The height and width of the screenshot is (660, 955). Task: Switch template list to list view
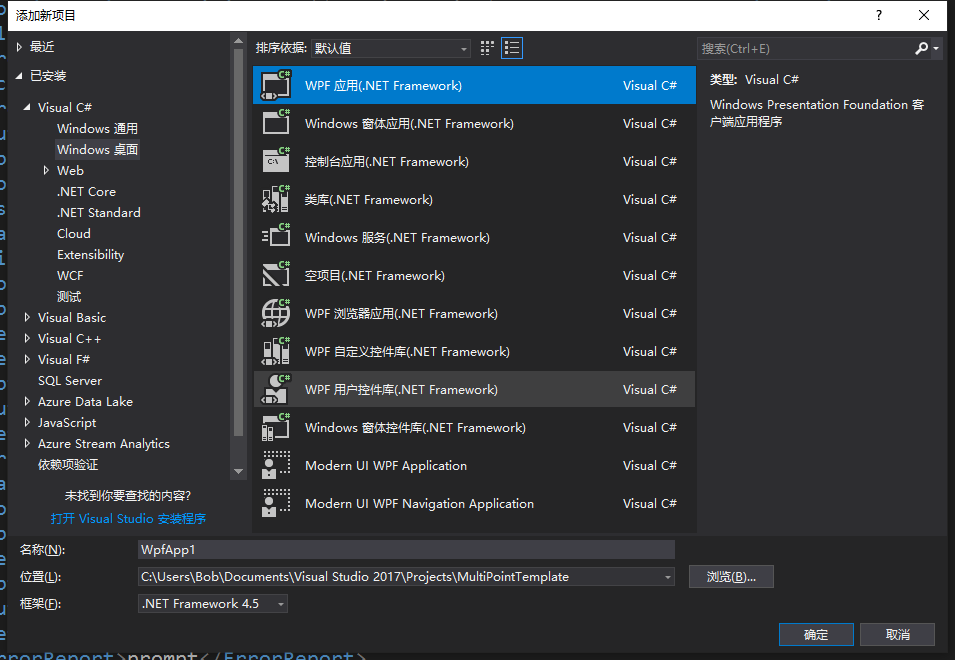tap(512, 47)
